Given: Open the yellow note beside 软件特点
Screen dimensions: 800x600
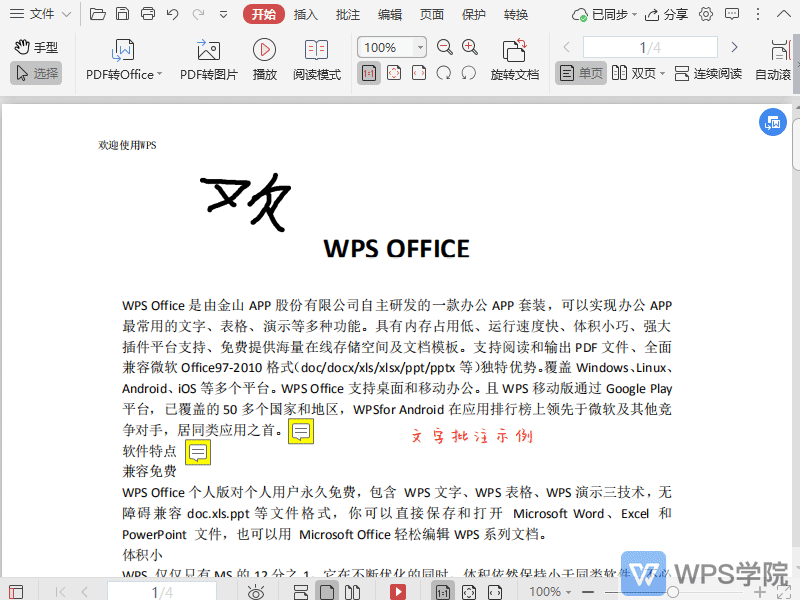Looking at the screenshot, I should [198, 453].
